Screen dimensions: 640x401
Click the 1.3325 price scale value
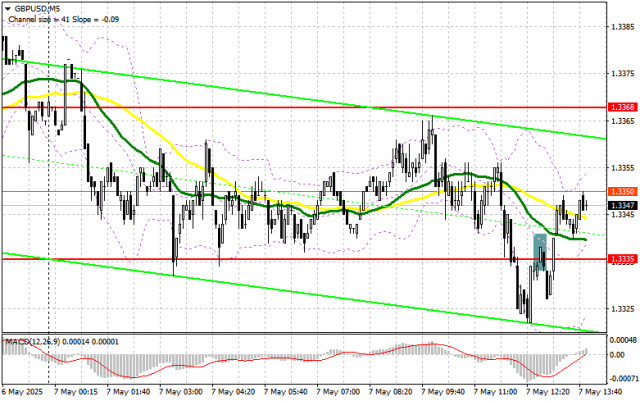coord(622,309)
